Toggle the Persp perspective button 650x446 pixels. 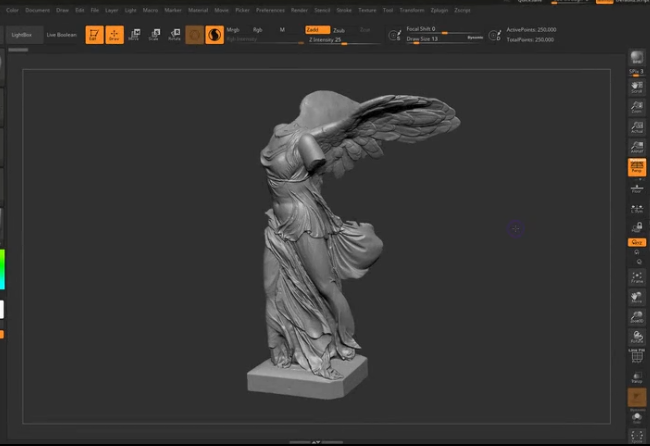pos(636,167)
